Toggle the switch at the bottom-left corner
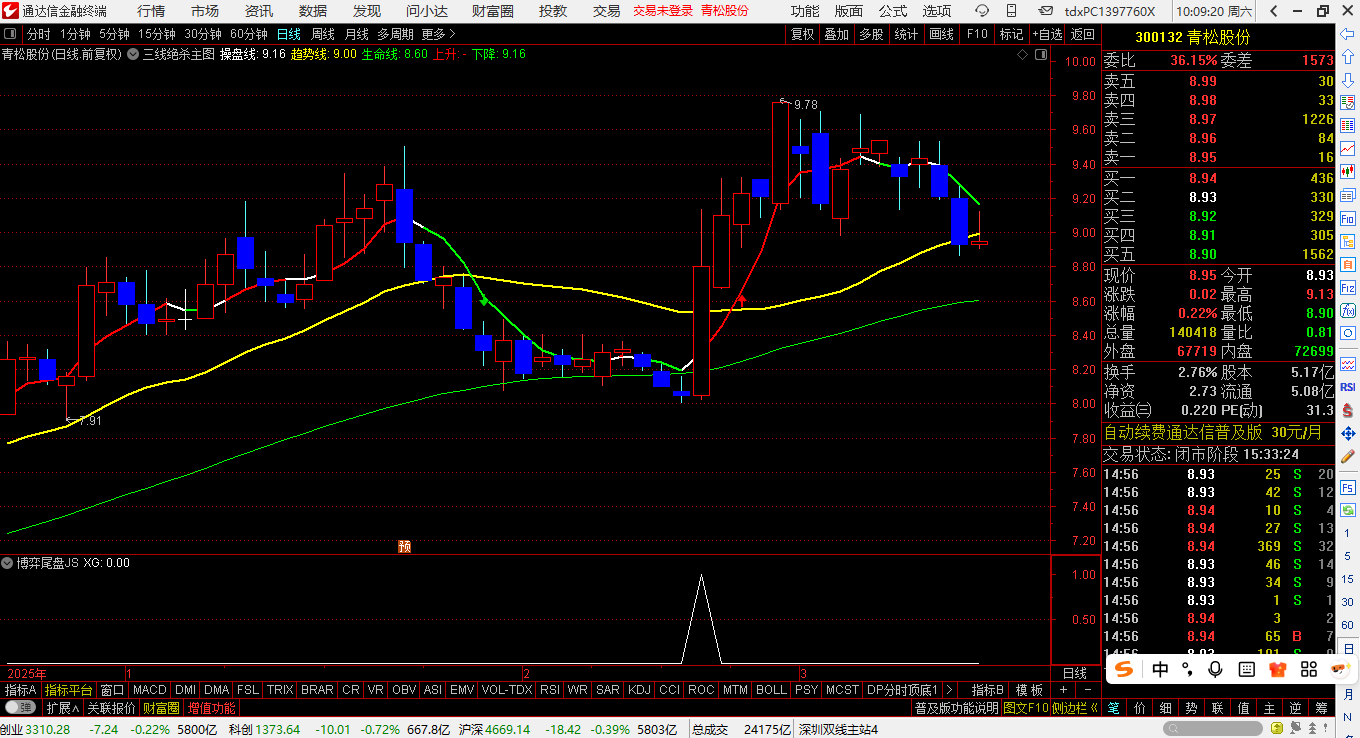Viewport: 1360px width, 738px height. tap(20, 707)
